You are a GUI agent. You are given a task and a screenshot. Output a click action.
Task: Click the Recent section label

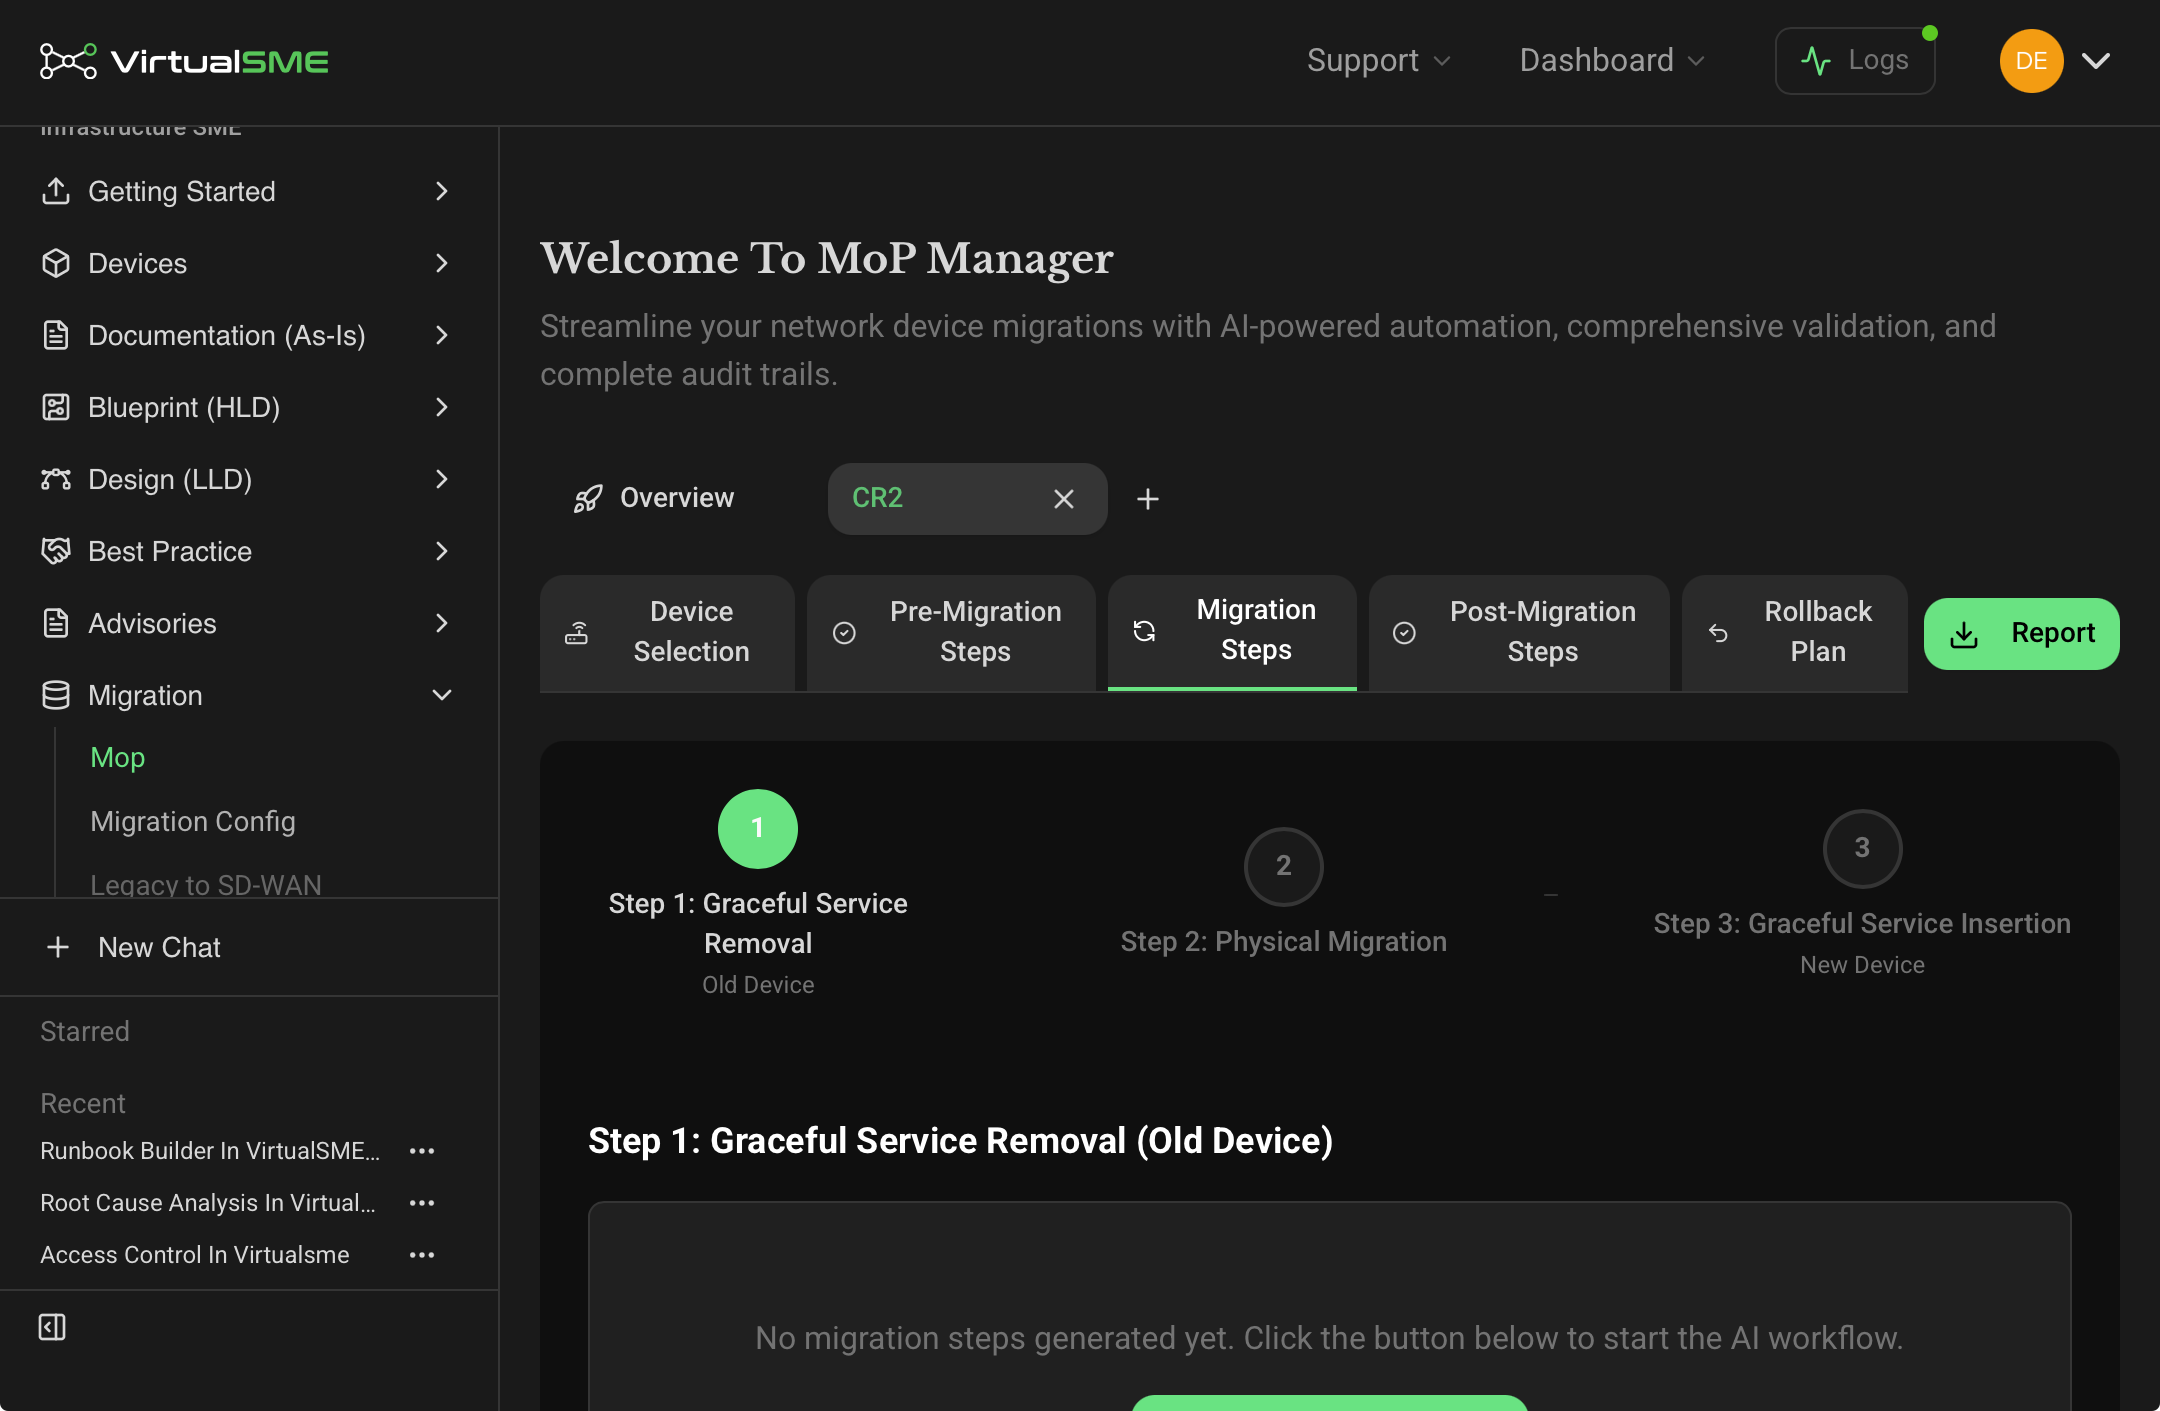pos(83,1103)
